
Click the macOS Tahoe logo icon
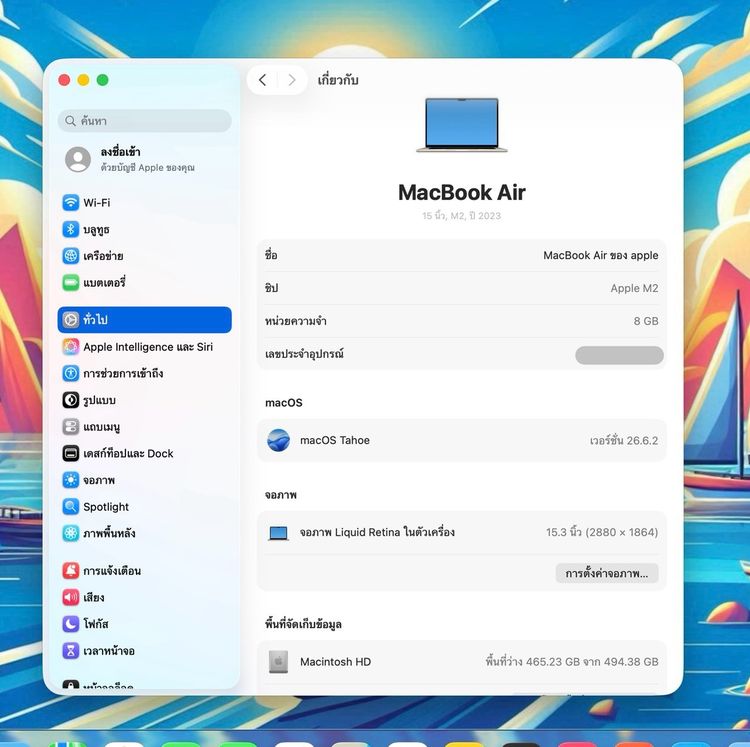point(278,440)
